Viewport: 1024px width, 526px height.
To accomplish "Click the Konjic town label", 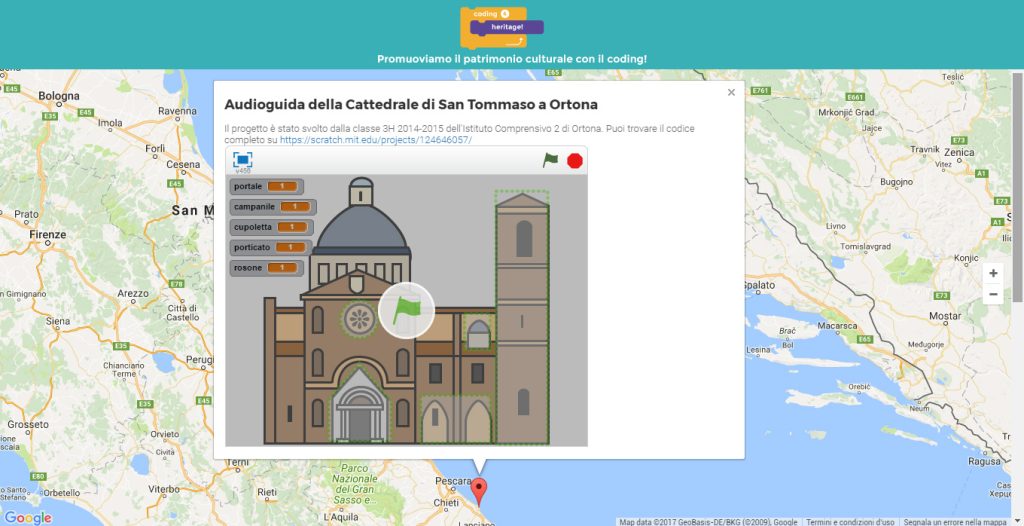I will [x=966, y=258].
